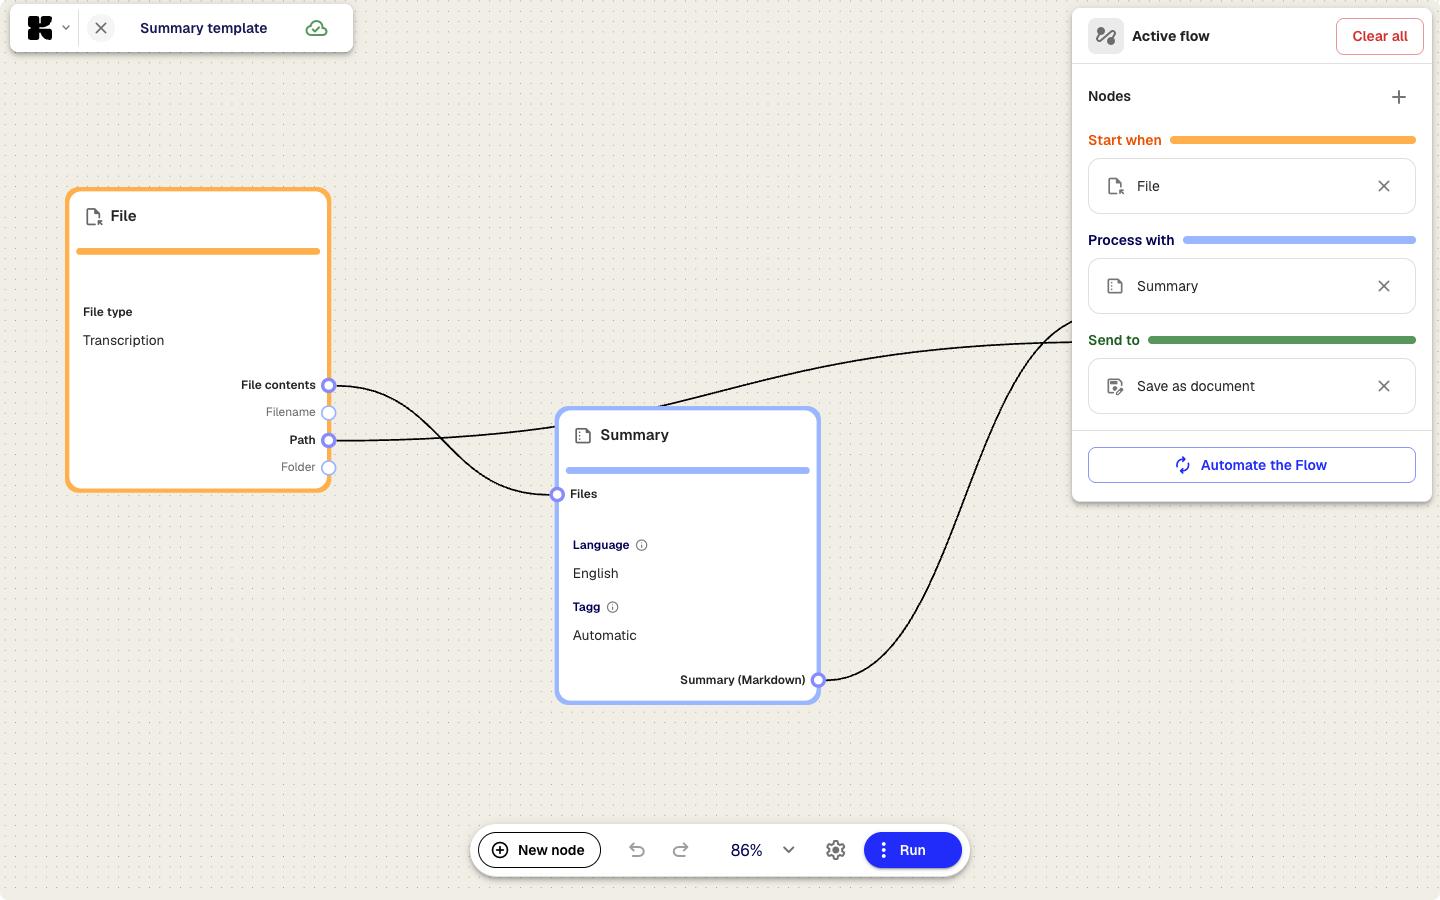Click the undo arrow in the bottom toolbar
The width and height of the screenshot is (1440, 900).
pyautogui.click(x=637, y=850)
